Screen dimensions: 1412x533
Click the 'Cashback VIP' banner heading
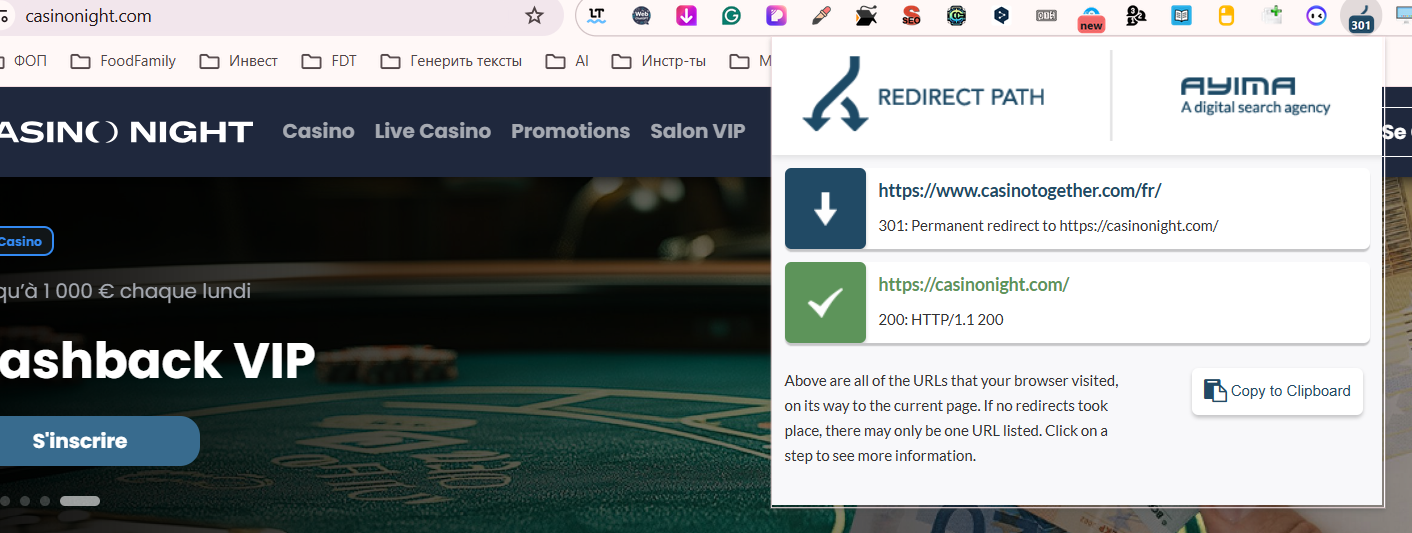157,361
